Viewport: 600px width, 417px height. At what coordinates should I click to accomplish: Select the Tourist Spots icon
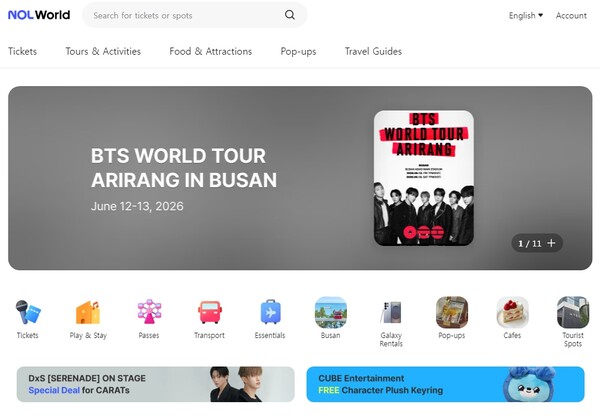point(573,312)
